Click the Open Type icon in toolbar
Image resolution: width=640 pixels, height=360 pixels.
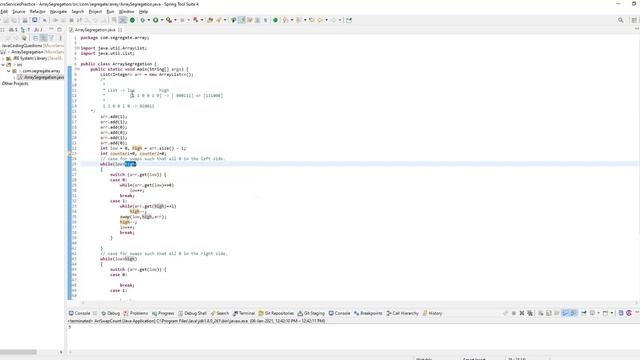[x=210, y=20]
